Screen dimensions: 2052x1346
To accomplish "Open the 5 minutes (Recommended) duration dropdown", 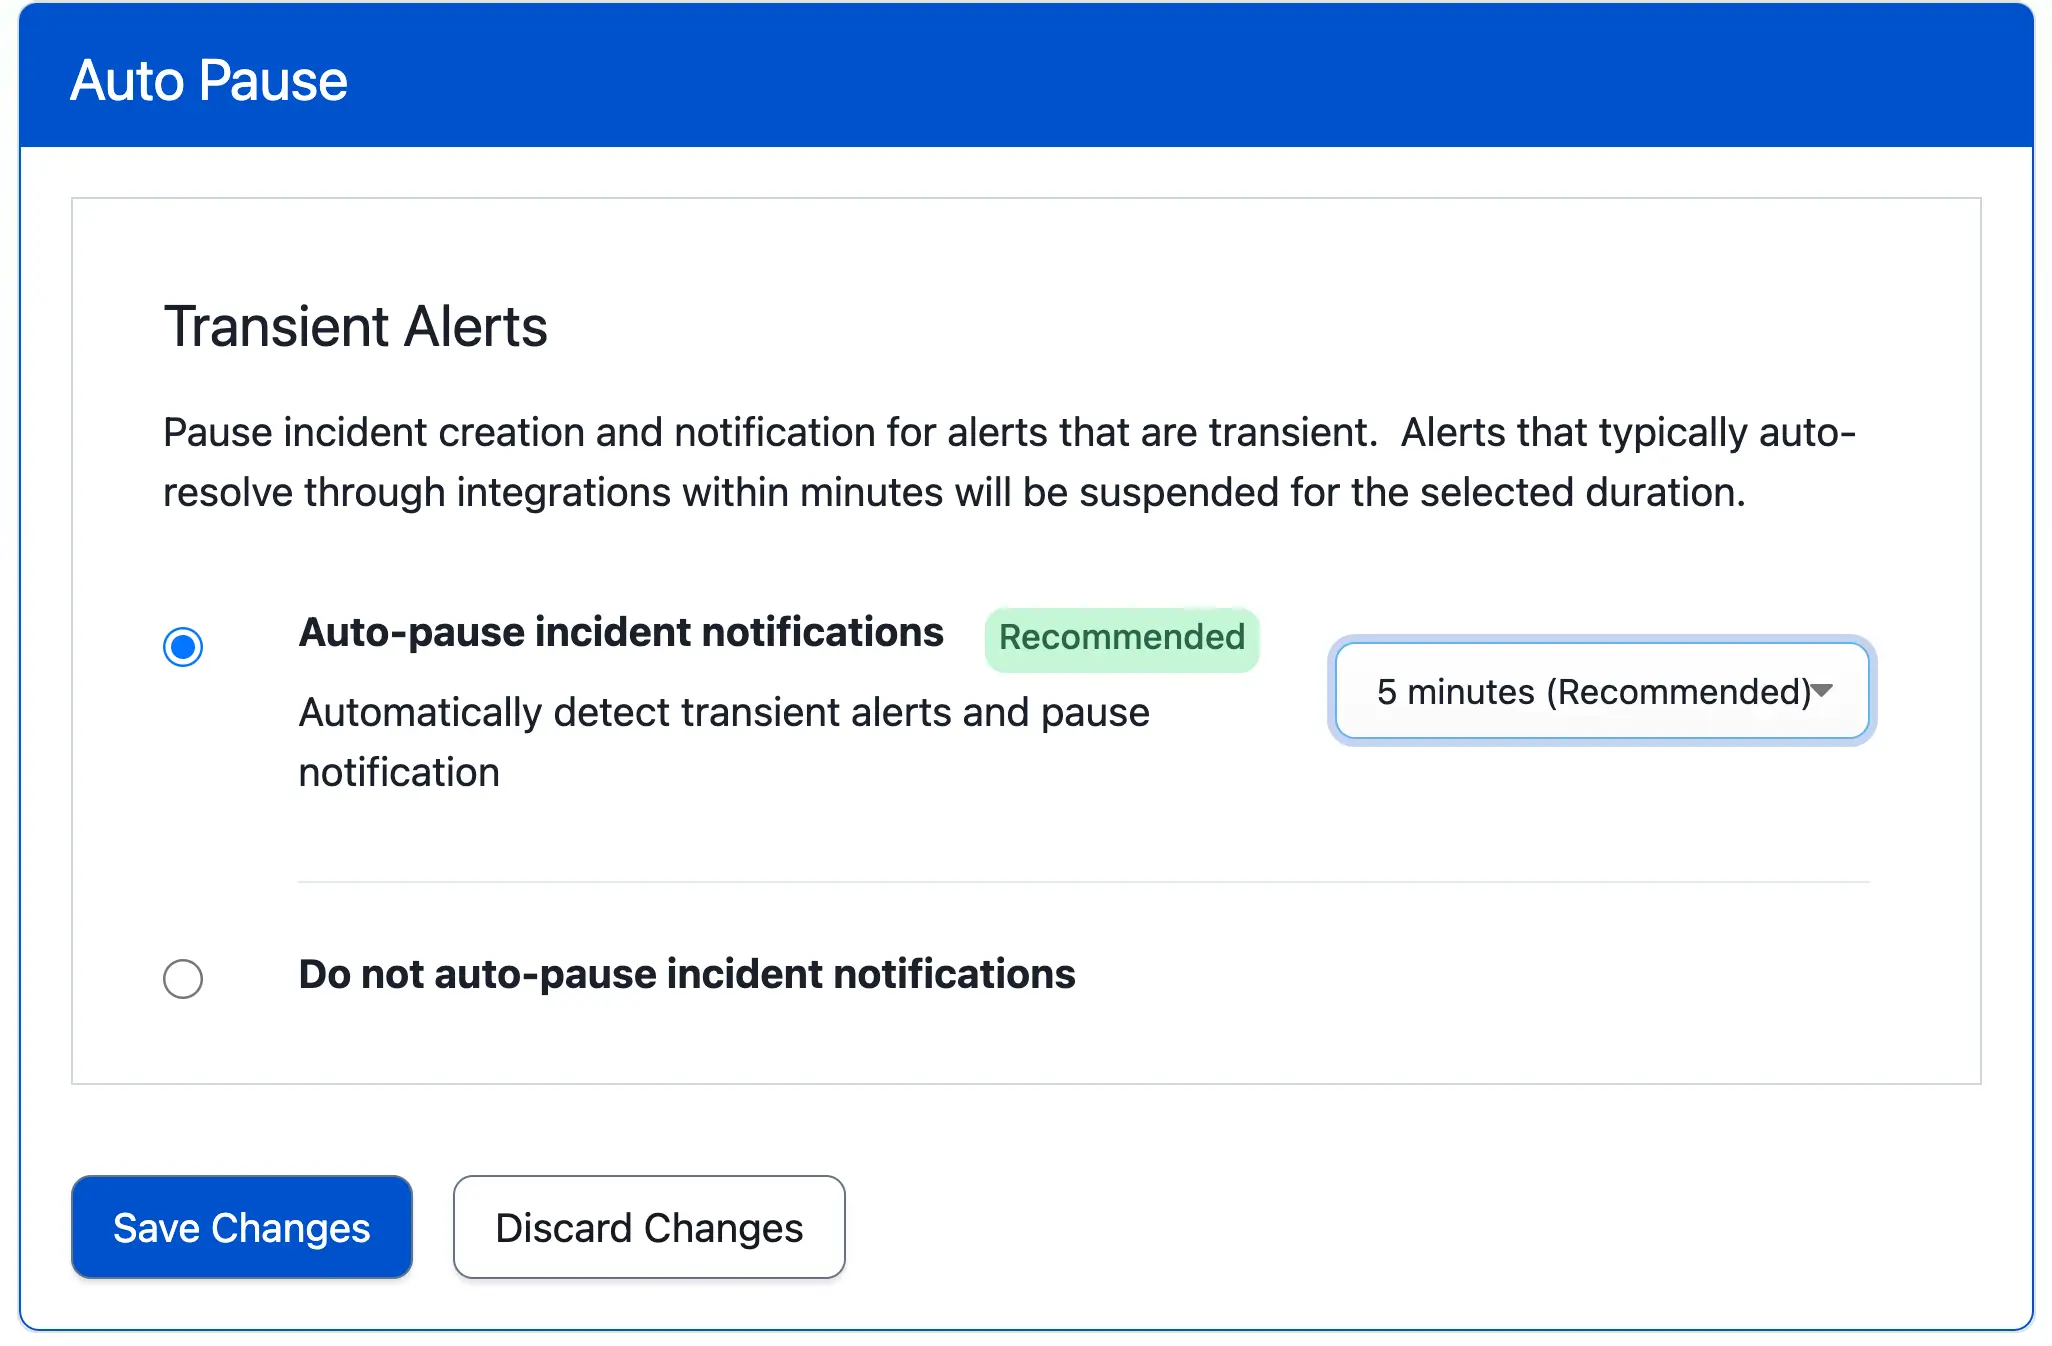I will tap(1600, 691).
